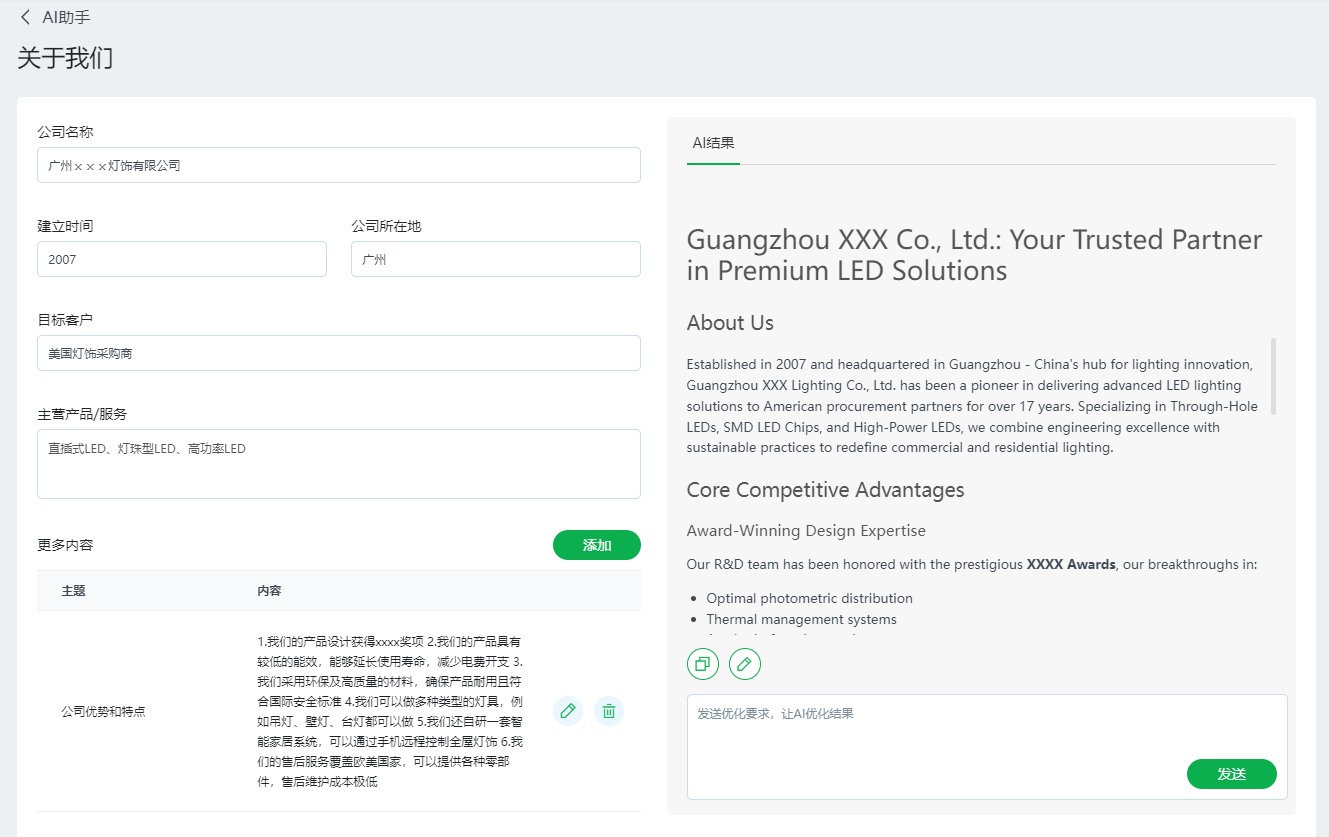1329x837 pixels.
Task: Click the 更多内容 section label
Action: point(65,545)
